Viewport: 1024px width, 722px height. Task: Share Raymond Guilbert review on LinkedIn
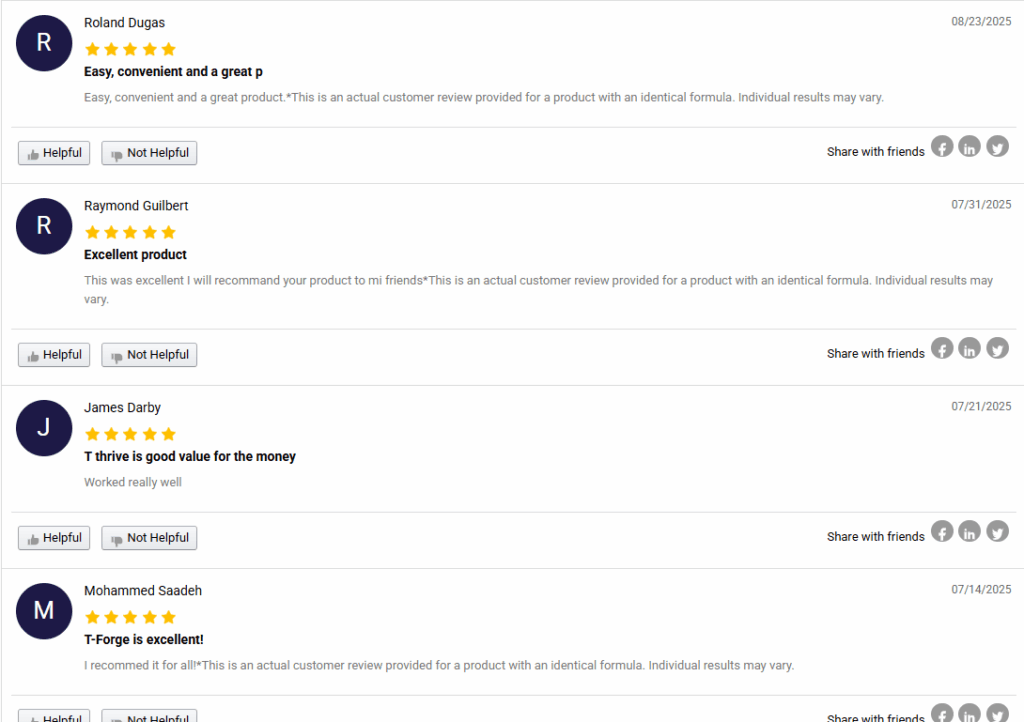tap(970, 348)
